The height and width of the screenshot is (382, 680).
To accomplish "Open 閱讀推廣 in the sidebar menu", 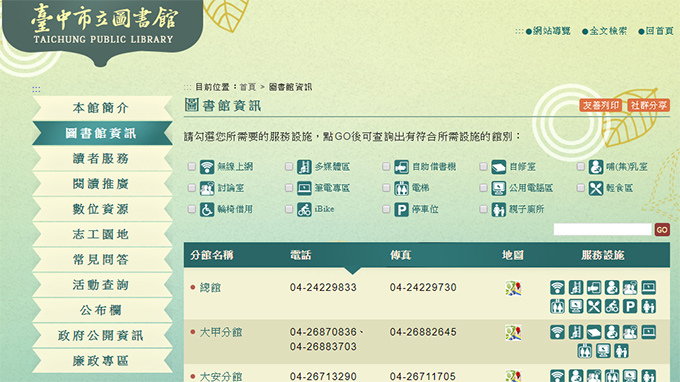I will tap(102, 184).
